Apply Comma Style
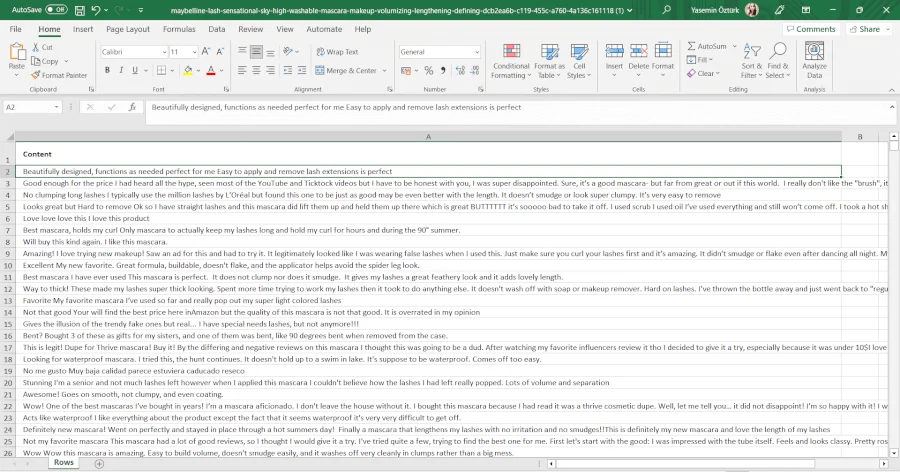The height and width of the screenshot is (472, 900). (443, 71)
